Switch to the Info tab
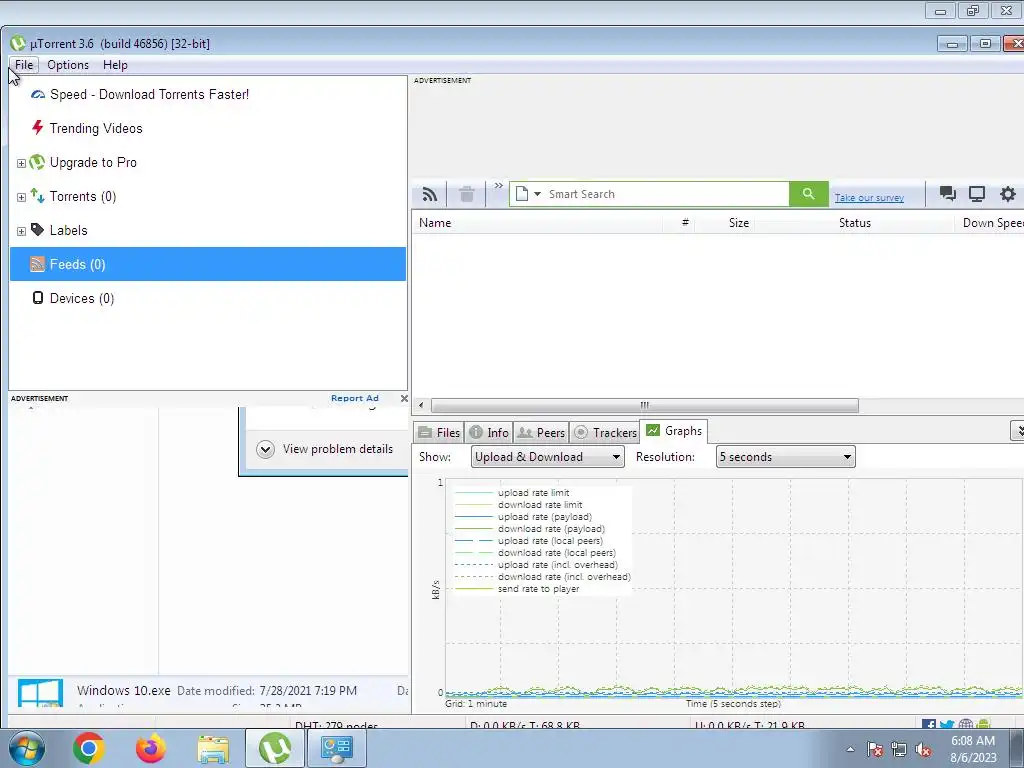This screenshot has height=768, width=1024. 488,432
